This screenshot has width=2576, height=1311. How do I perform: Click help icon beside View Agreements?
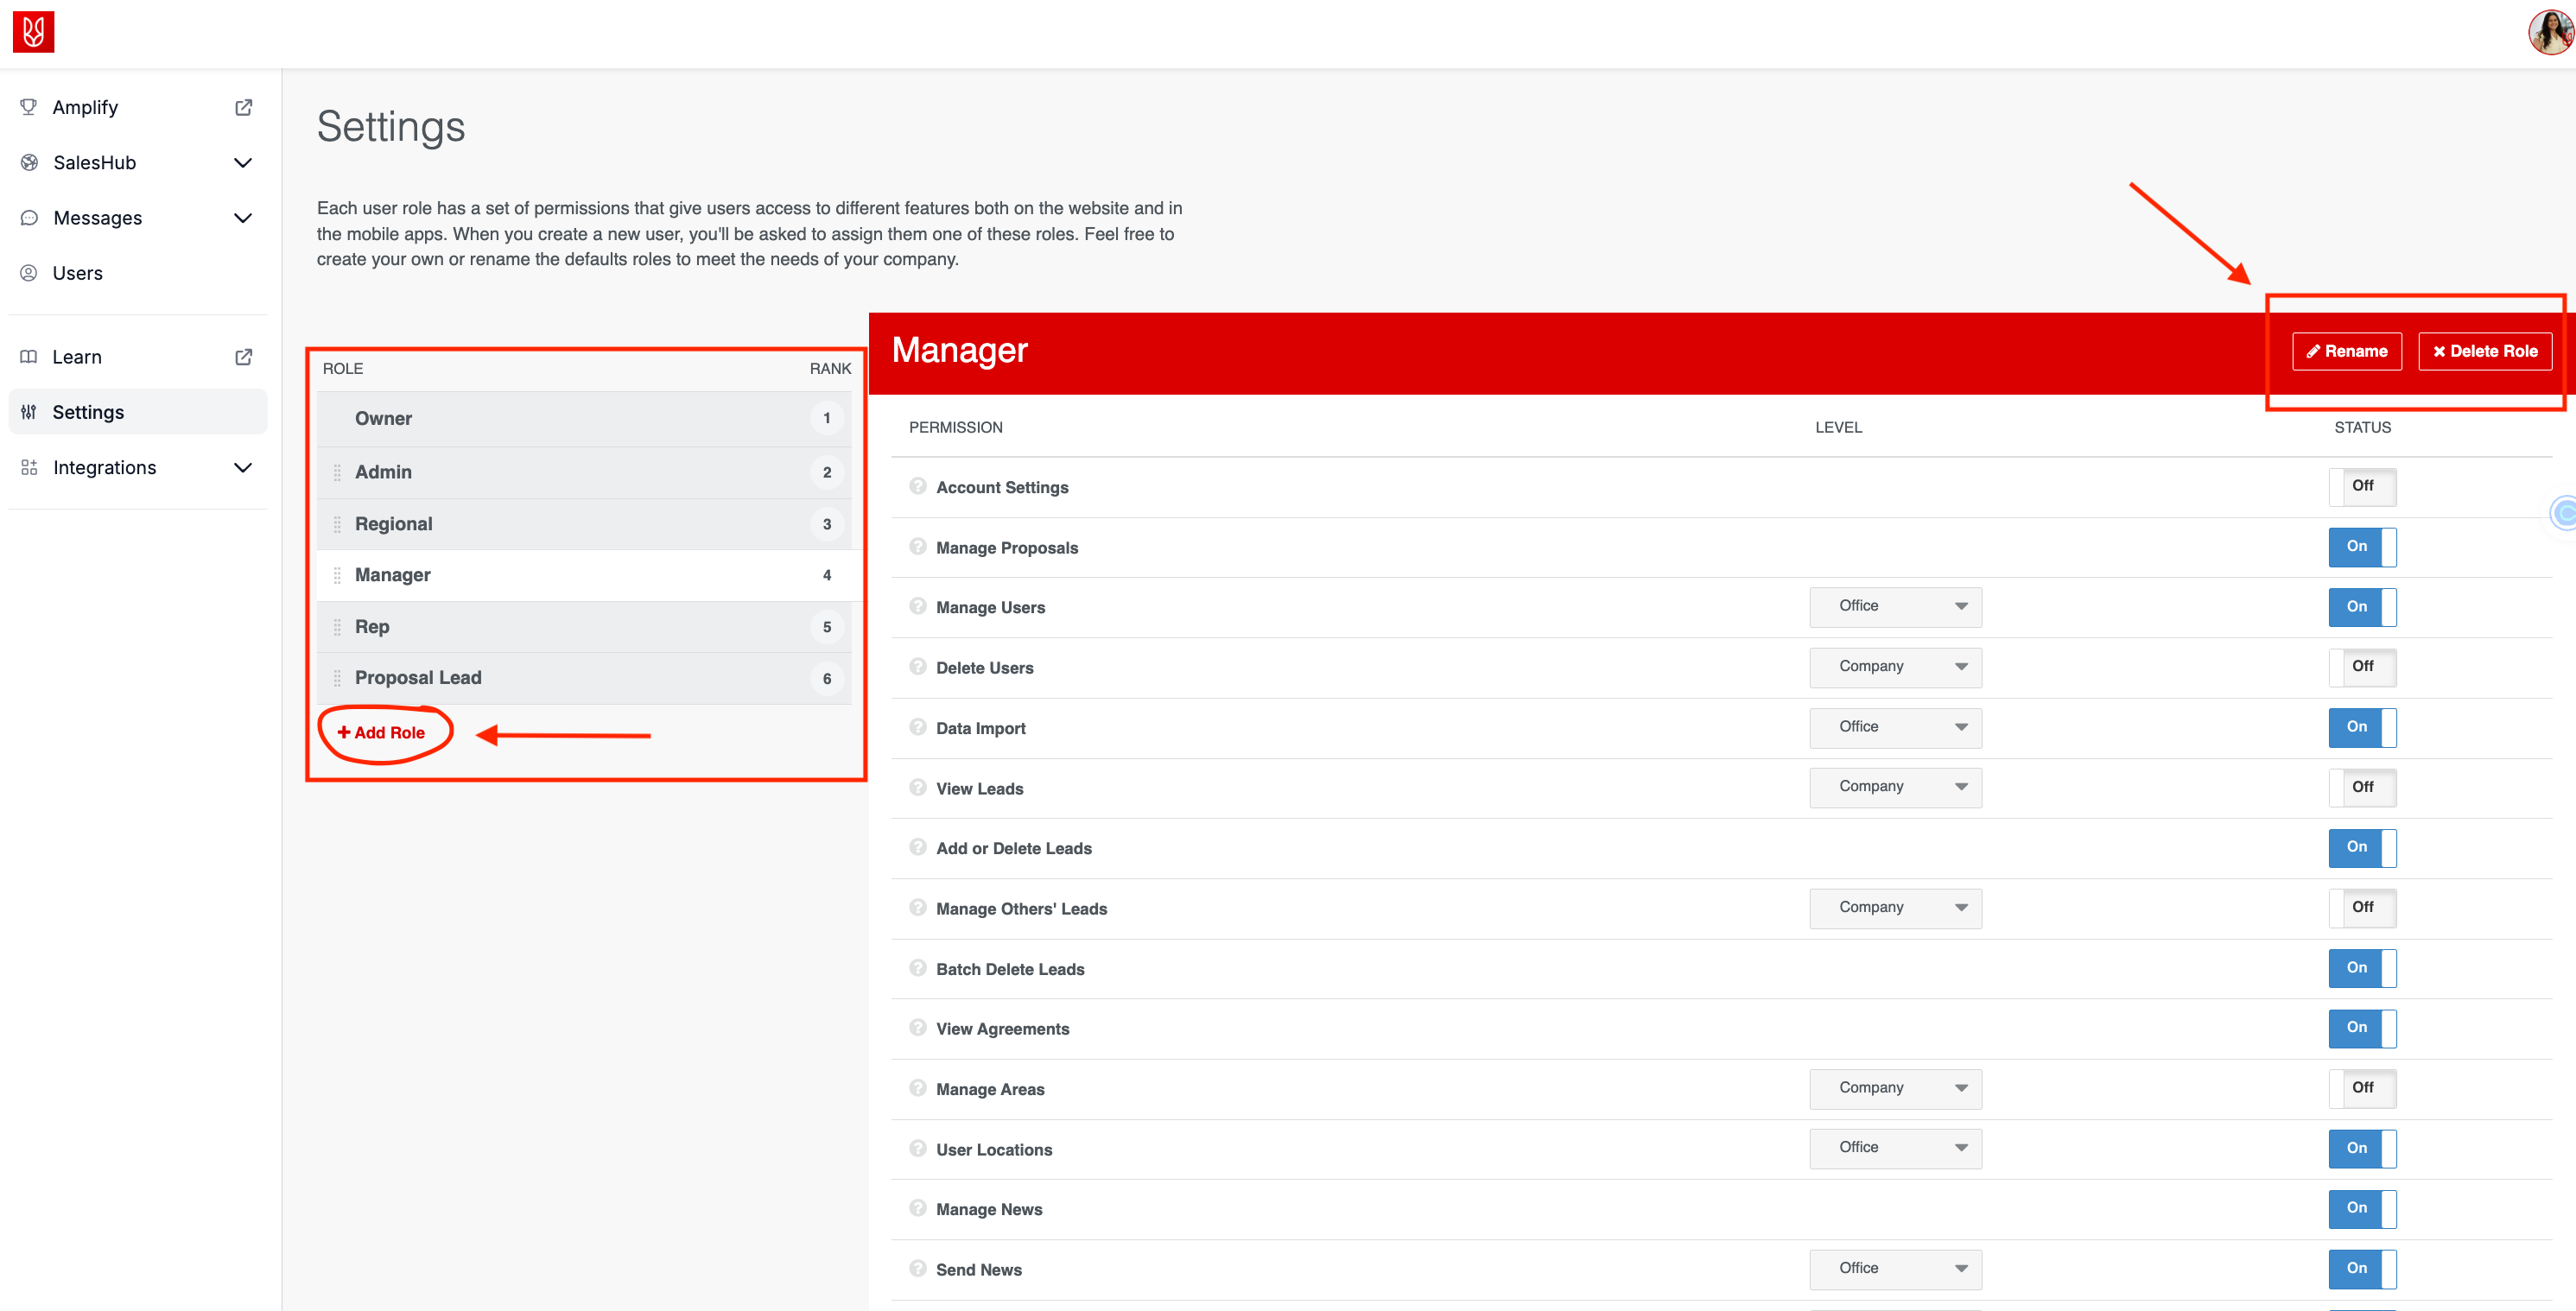pos(918,1027)
